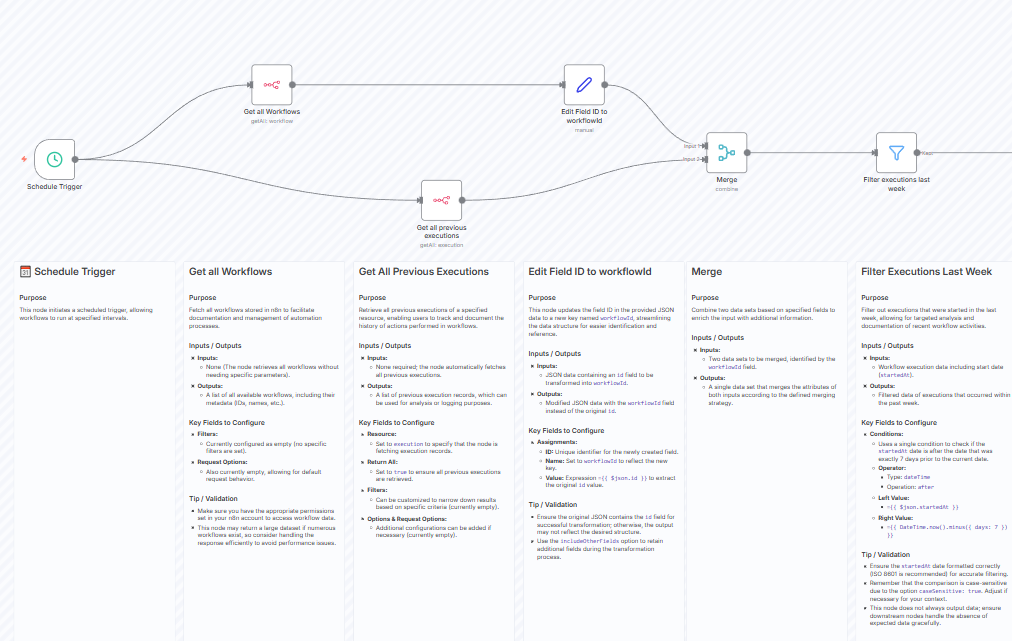Viewport: 1012px width, 641px height.
Task: Open the pencil icon on Edit Field node
Action: 583,84
